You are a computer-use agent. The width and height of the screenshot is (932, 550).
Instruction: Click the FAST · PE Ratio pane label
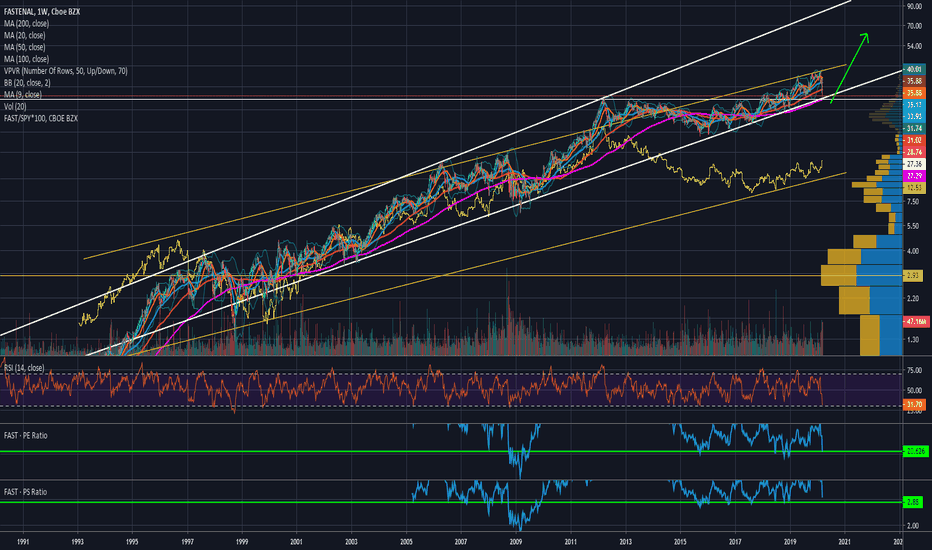pyautogui.click(x=26, y=435)
